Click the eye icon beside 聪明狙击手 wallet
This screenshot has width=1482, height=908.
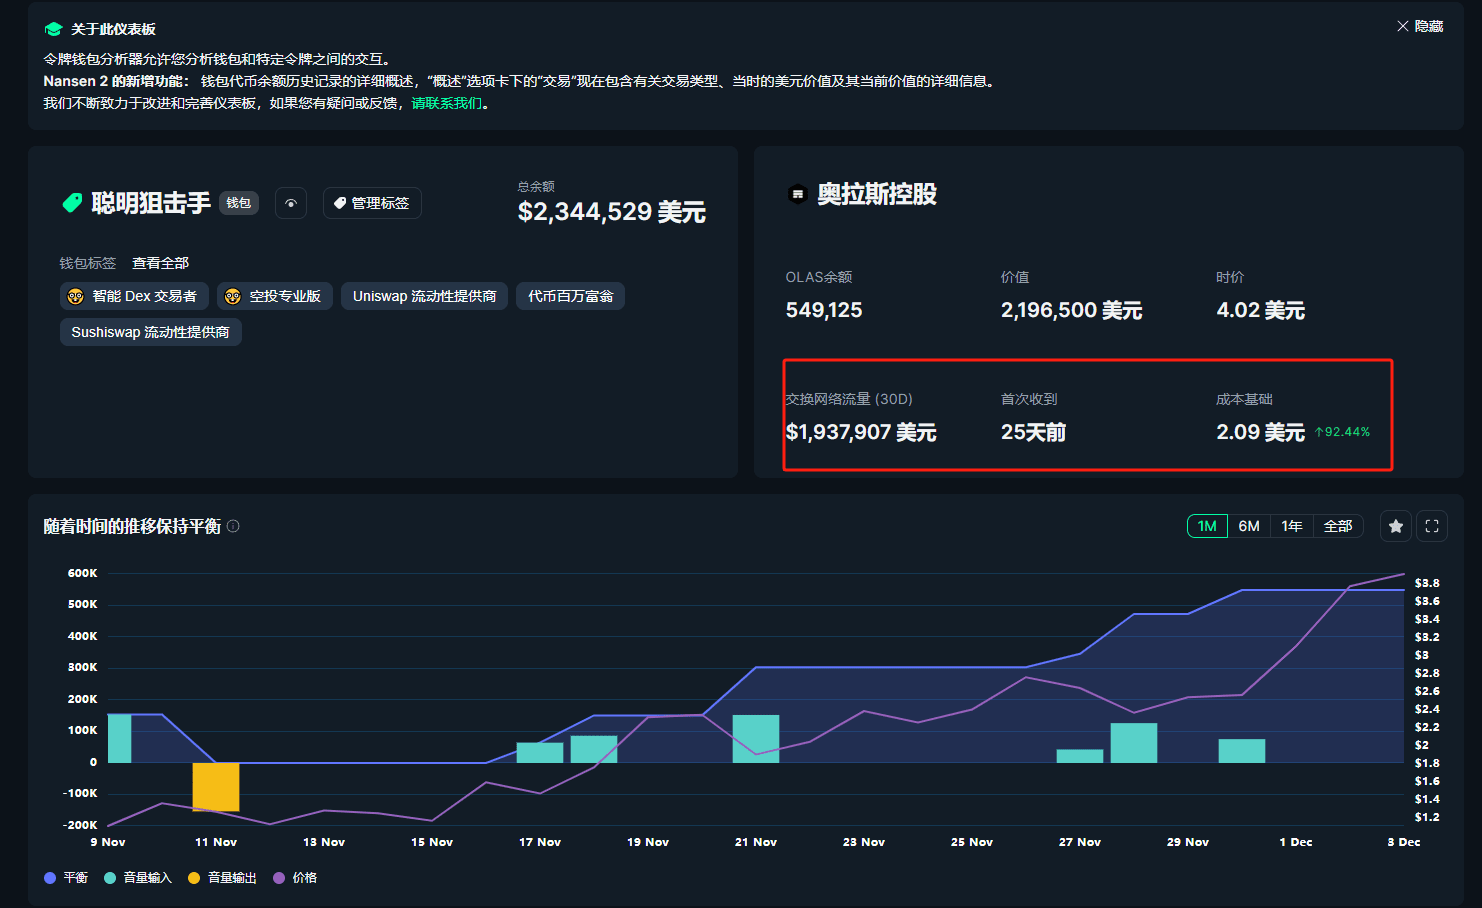coord(291,203)
